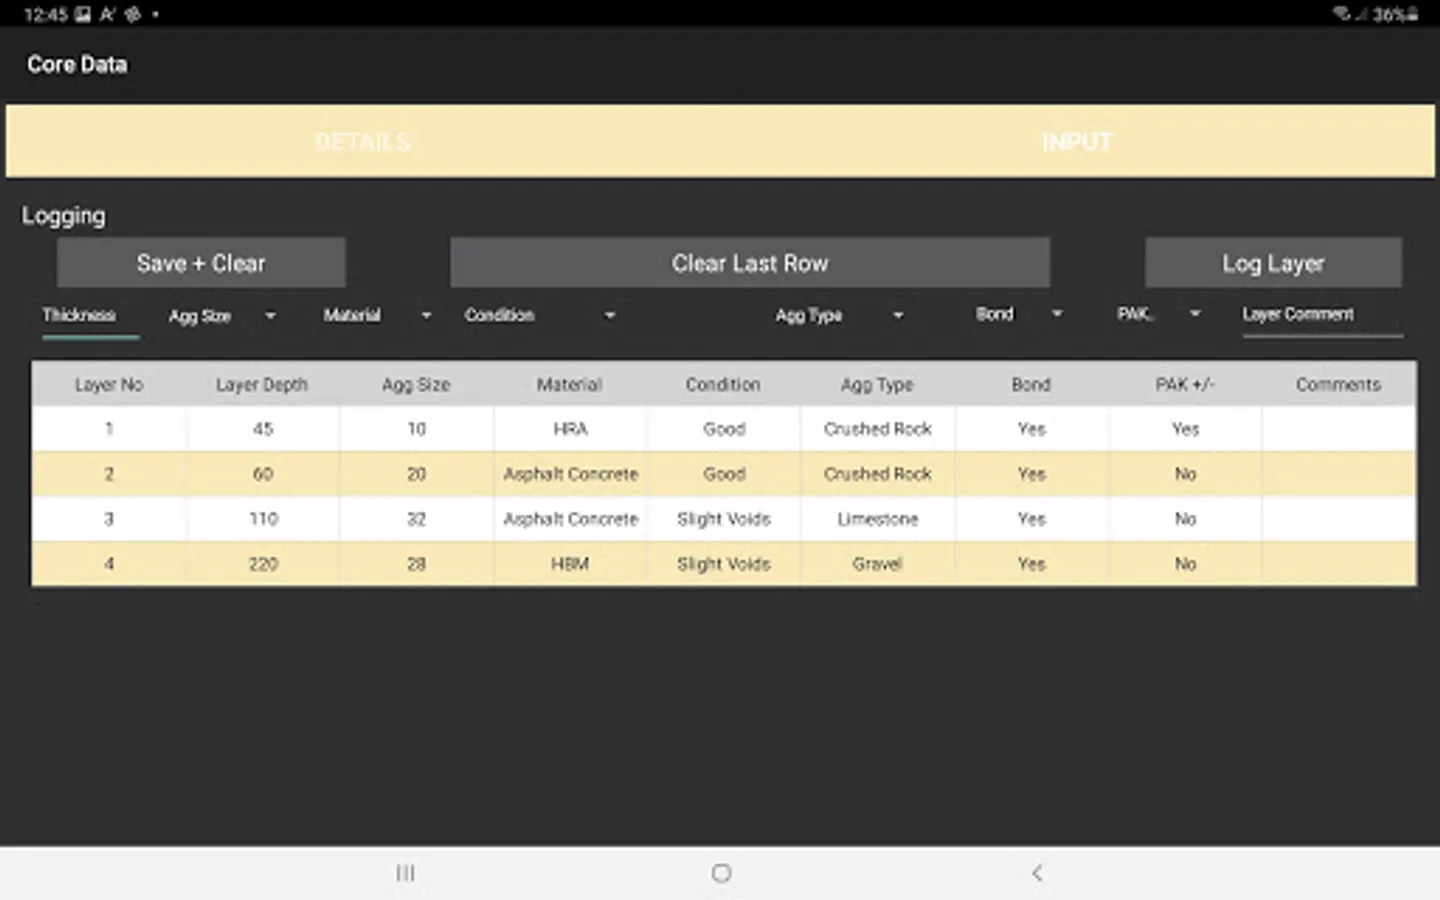Select the Layer No column header
This screenshot has width=1440, height=900.
pos(109,385)
